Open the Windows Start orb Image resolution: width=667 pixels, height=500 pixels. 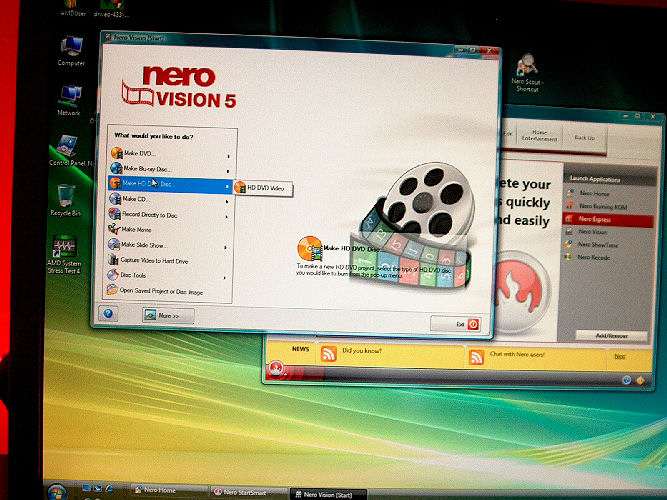57,491
